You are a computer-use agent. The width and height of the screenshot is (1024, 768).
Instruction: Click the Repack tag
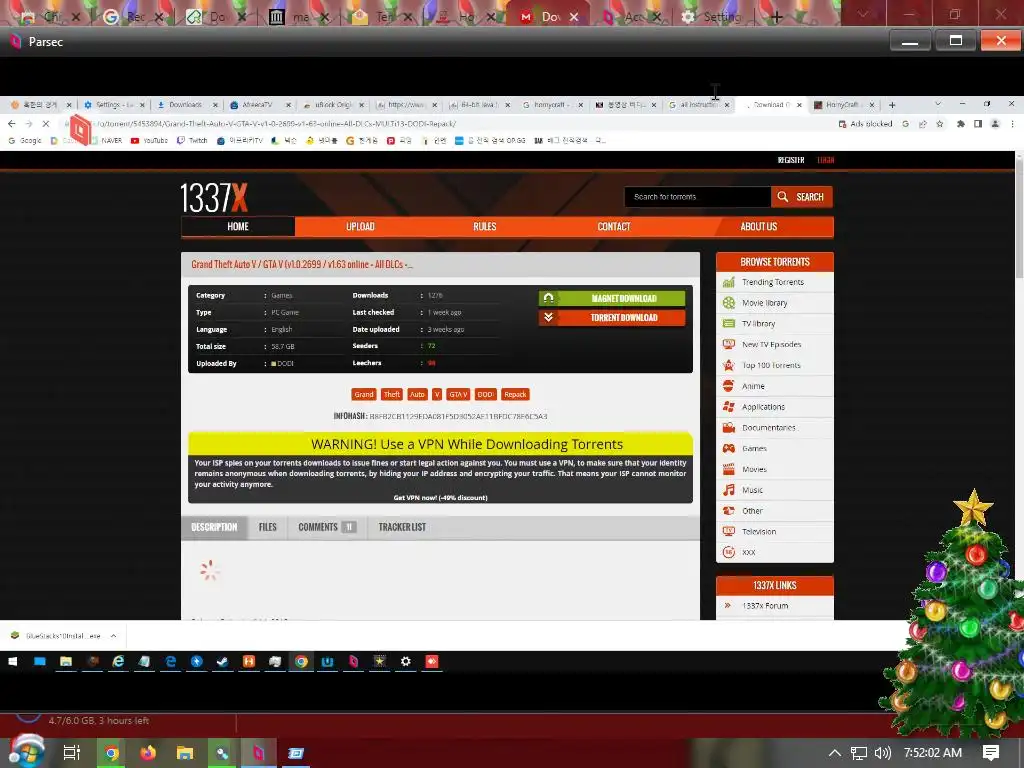coord(515,394)
